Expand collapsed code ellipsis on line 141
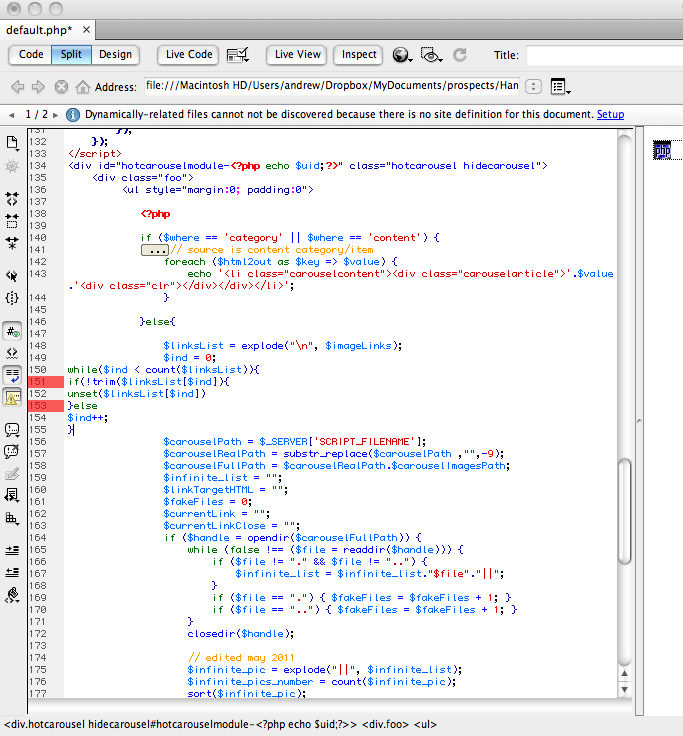This screenshot has width=683, height=736. pos(155,250)
